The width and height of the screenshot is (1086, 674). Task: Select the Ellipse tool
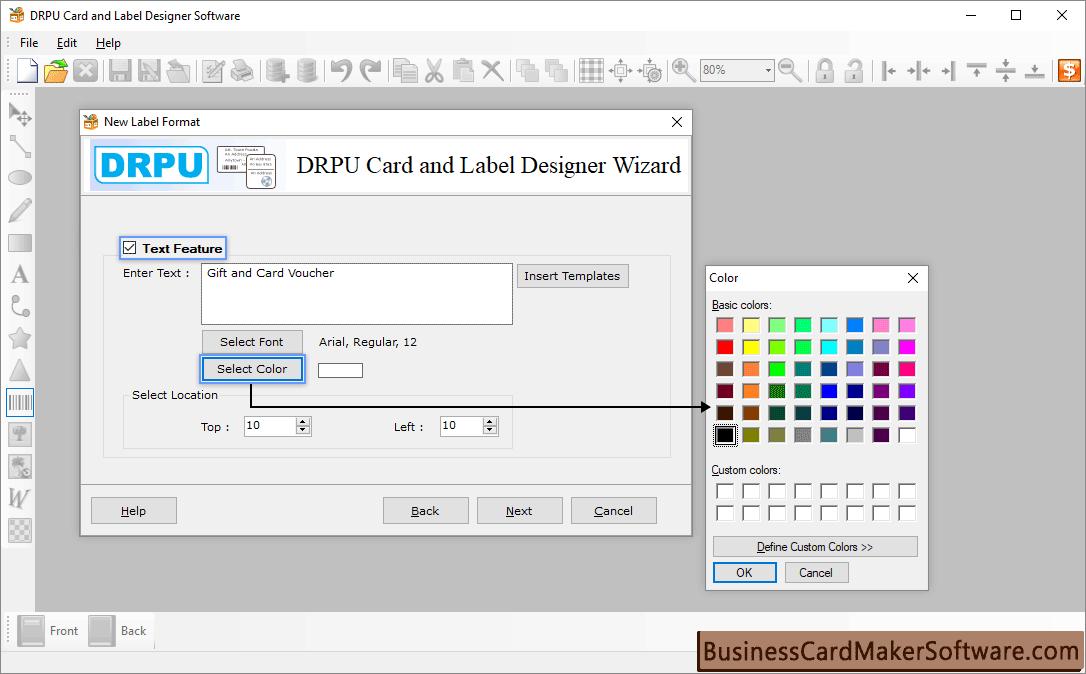click(20, 178)
